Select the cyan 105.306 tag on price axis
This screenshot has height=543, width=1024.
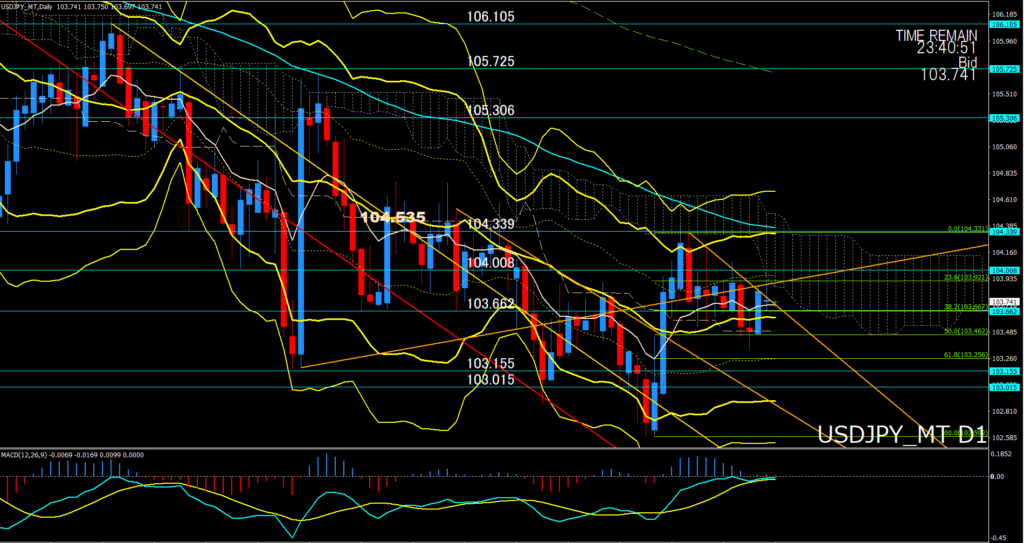pos(1005,118)
